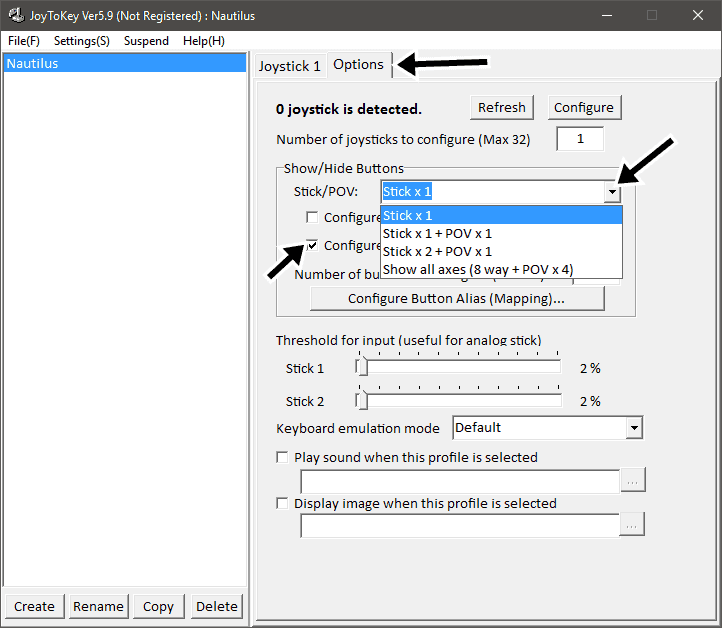Open the Suspend menu
Screen dimensions: 722x628
tap(146, 41)
